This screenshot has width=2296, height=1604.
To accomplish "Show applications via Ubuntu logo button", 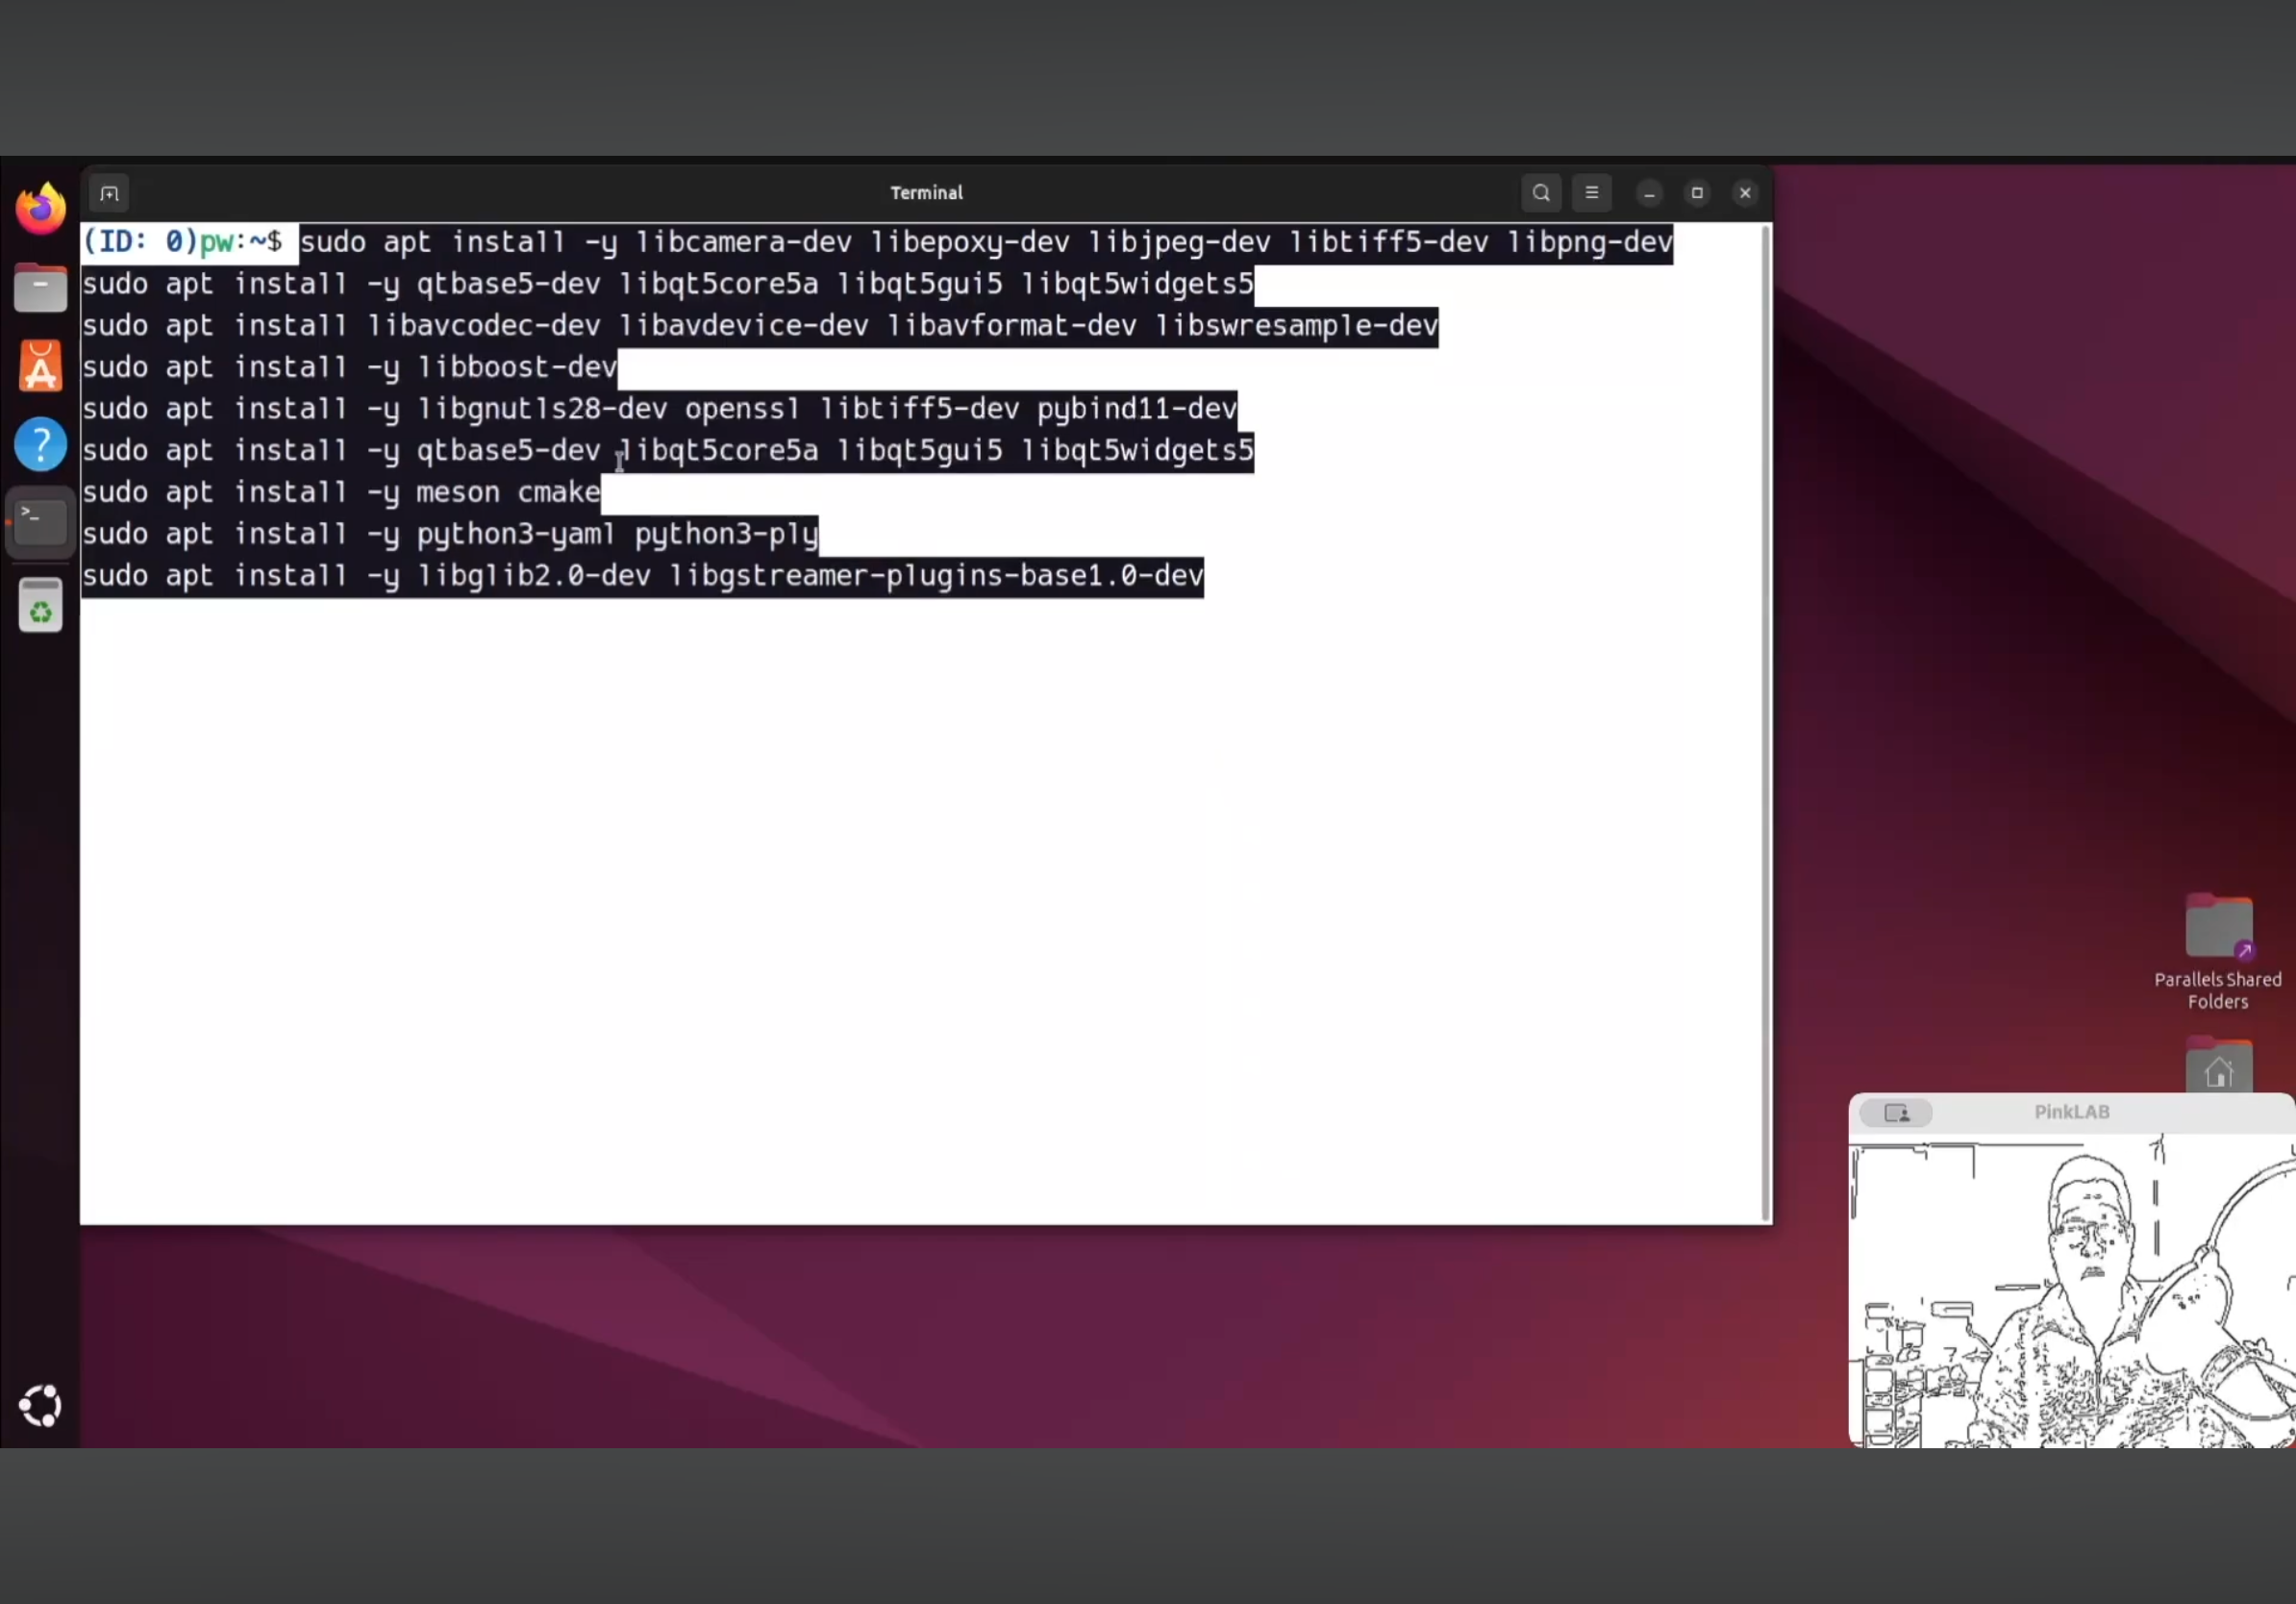I will coord(41,1406).
